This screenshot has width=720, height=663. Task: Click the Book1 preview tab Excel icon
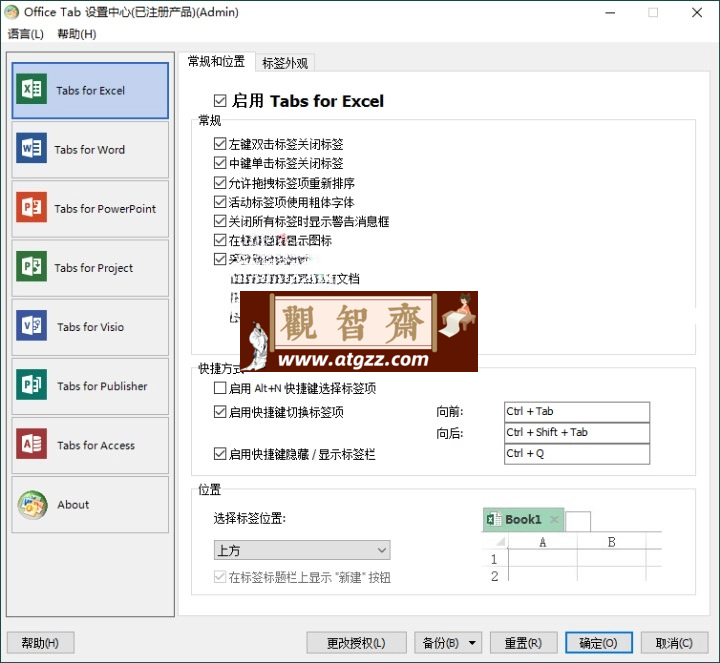pyautogui.click(x=494, y=519)
